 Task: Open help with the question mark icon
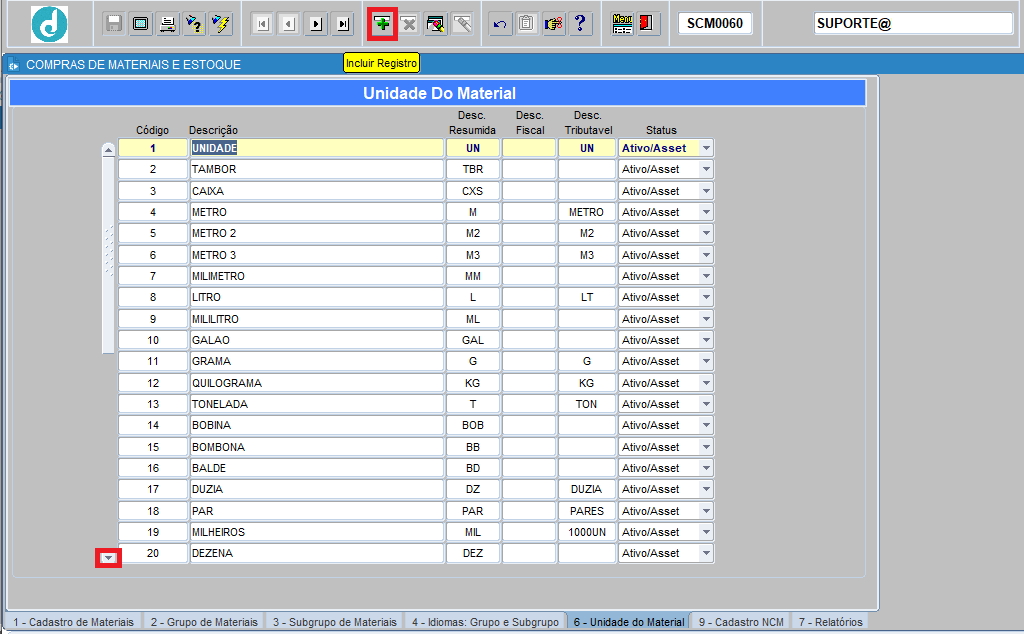(580, 24)
